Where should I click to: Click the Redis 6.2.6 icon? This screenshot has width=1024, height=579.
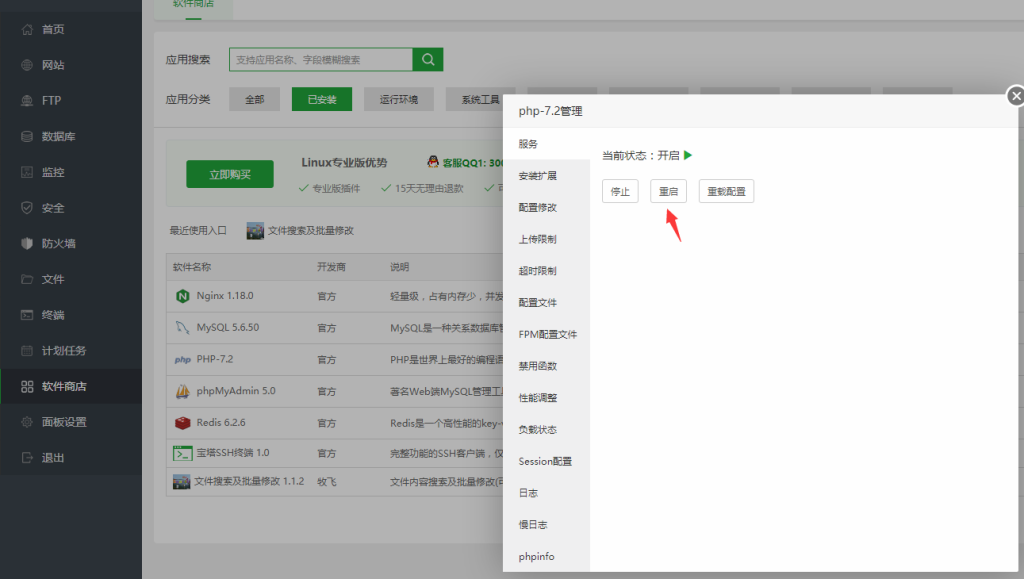tap(183, 423)
